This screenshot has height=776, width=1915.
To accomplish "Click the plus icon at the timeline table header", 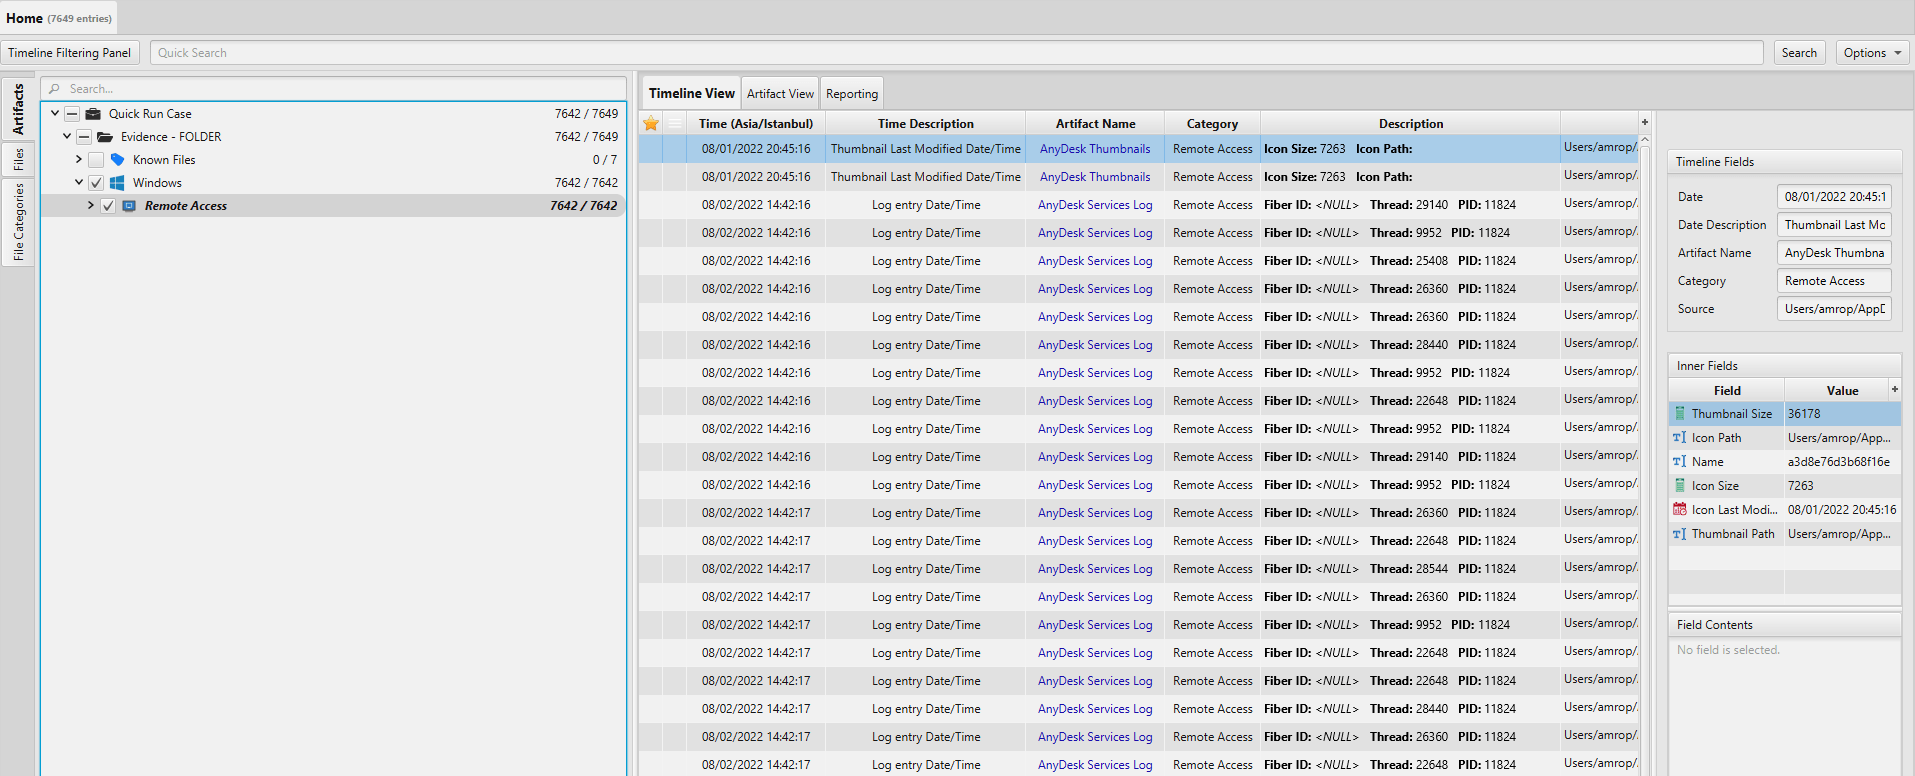I will pos(1645,122).
